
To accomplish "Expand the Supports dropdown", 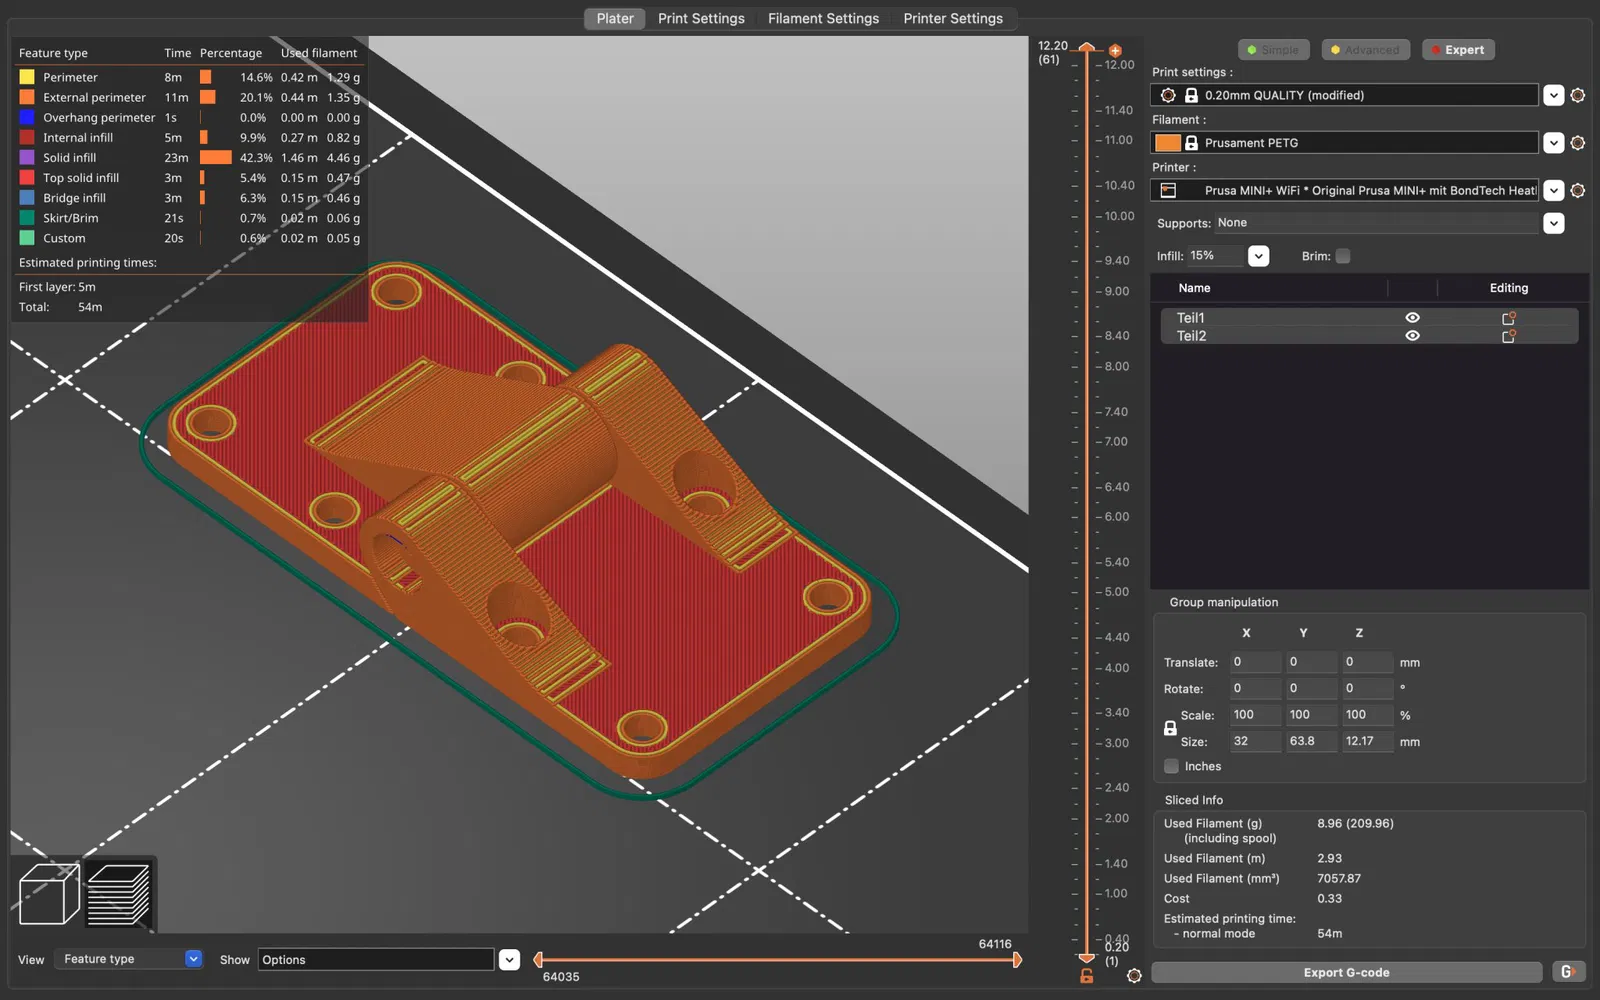I will pos(1553,223).
